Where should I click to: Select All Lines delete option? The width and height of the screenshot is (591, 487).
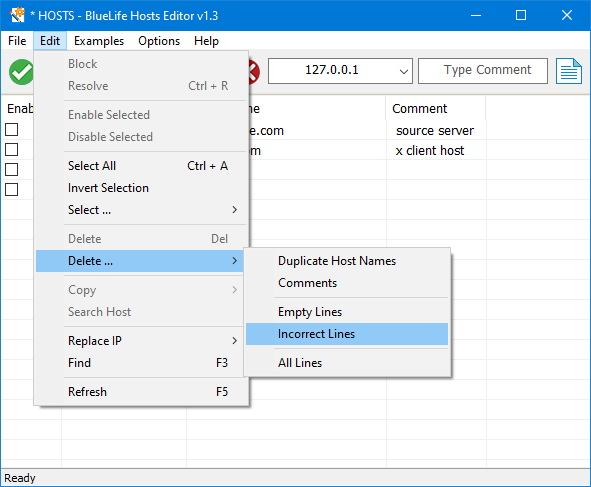click(x=347, y=363)
